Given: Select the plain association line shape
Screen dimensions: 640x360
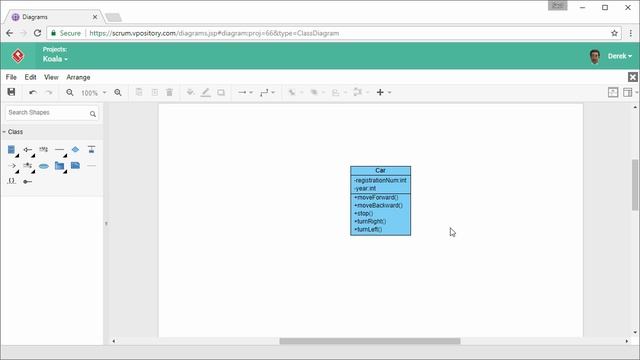Looking at the screenshot, I should 60,150.
